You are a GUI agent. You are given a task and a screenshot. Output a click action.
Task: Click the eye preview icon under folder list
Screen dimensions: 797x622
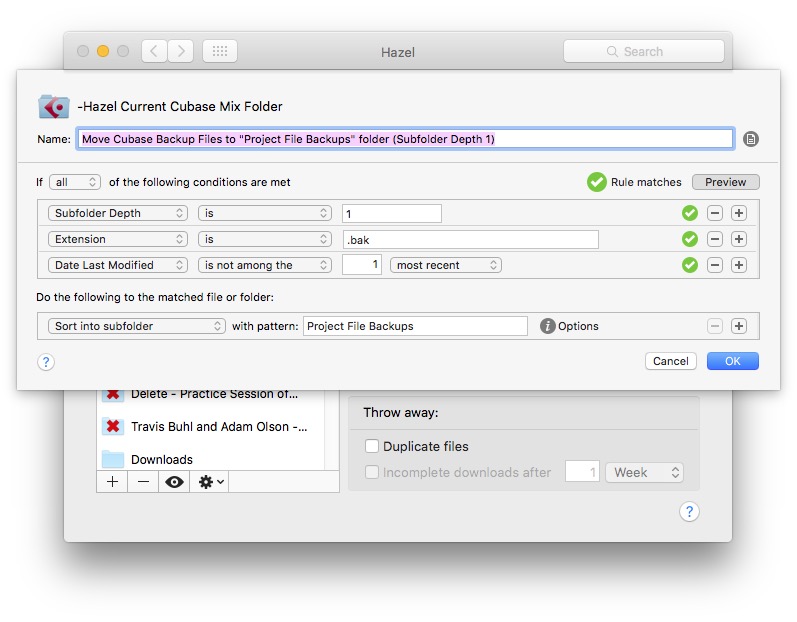(174, 481)
